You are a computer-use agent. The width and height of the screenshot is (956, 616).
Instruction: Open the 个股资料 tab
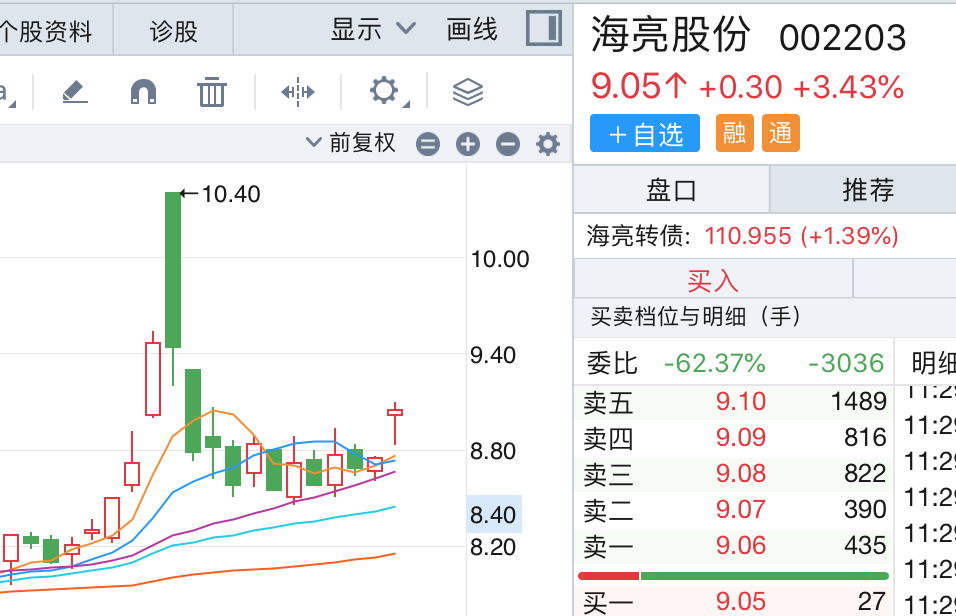click(x=46, y=30)
